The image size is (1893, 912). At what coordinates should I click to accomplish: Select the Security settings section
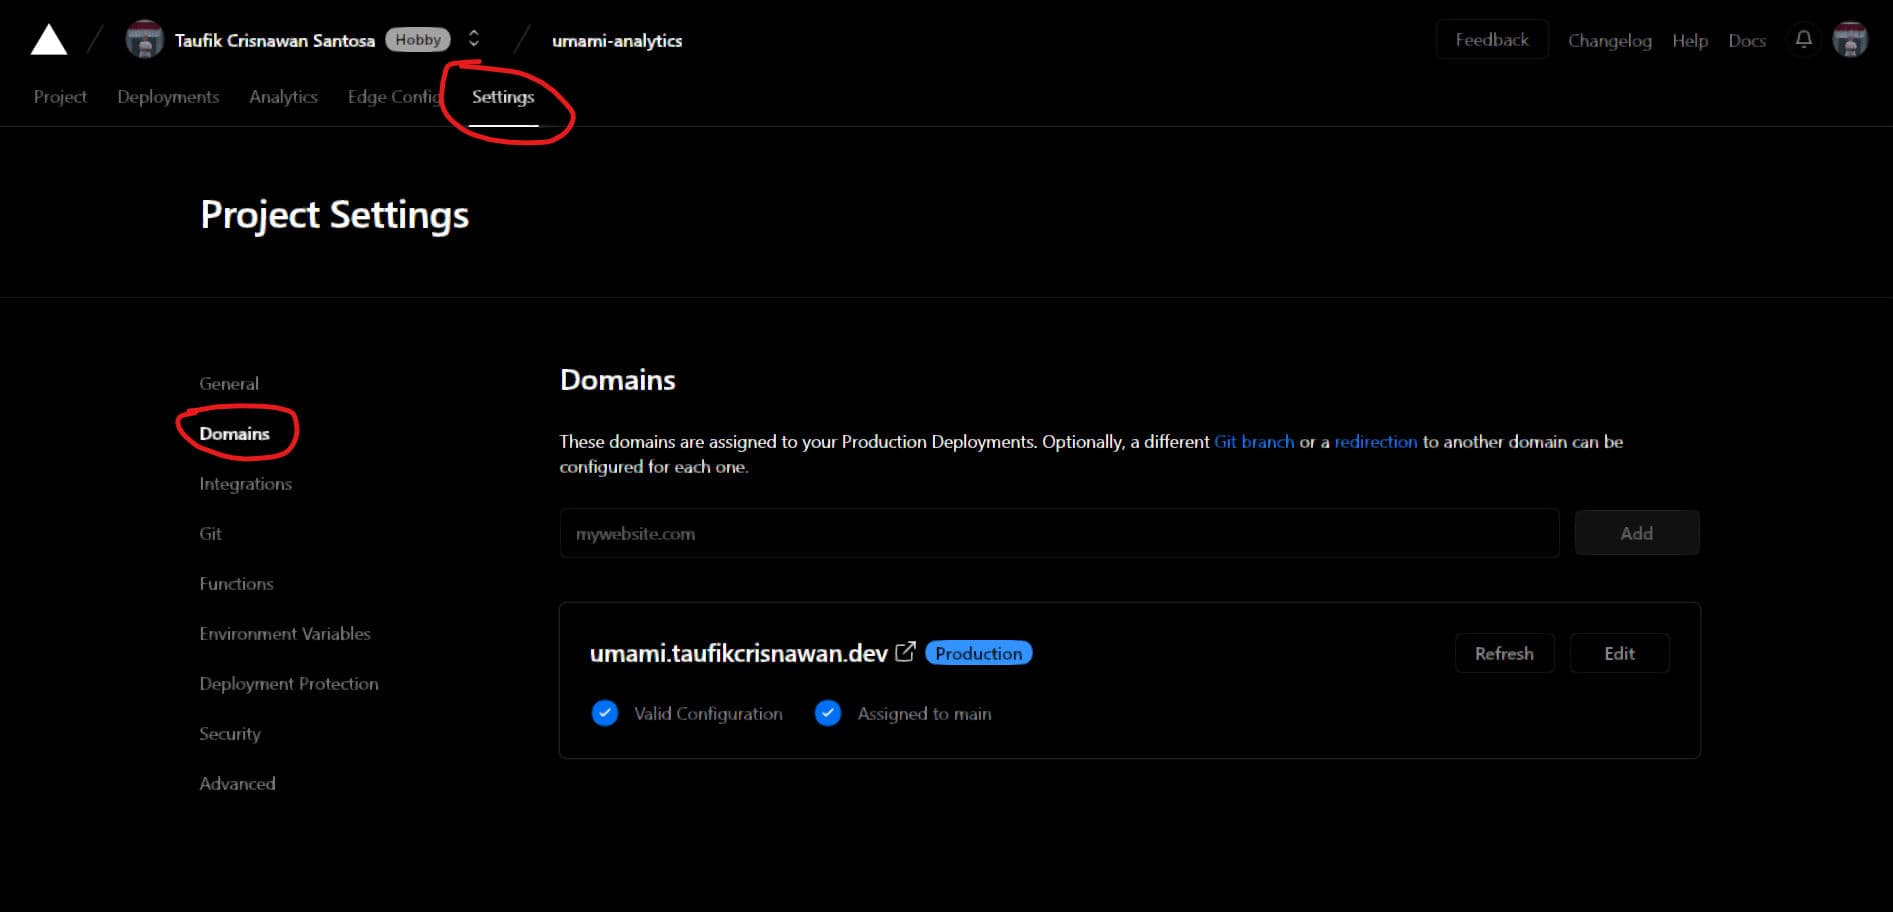click(x=229, y=733)
